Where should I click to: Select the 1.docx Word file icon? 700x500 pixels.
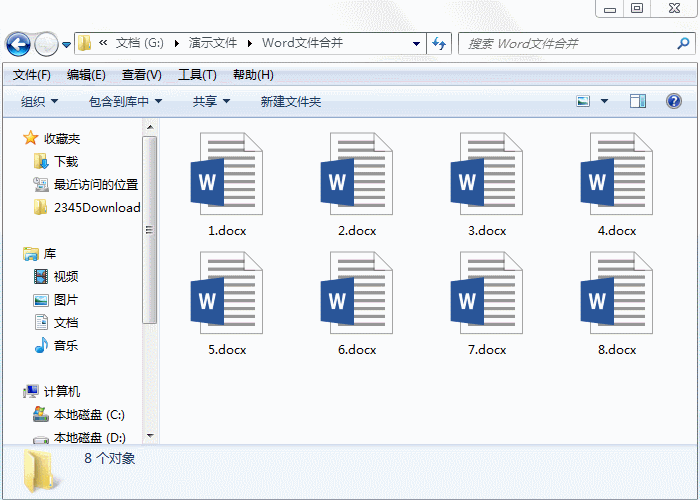click(x=227, y=174)
